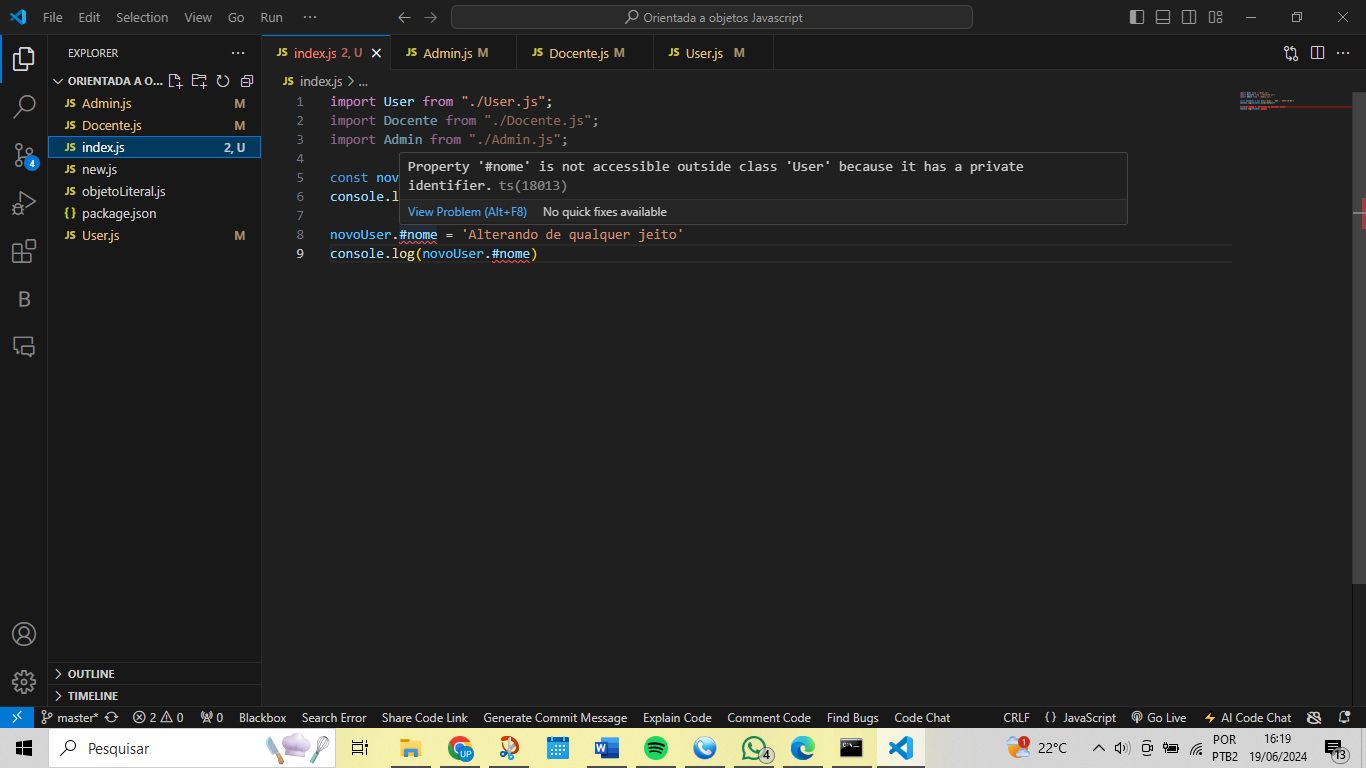Click the New File icon in Explorer

pos(176,81)
